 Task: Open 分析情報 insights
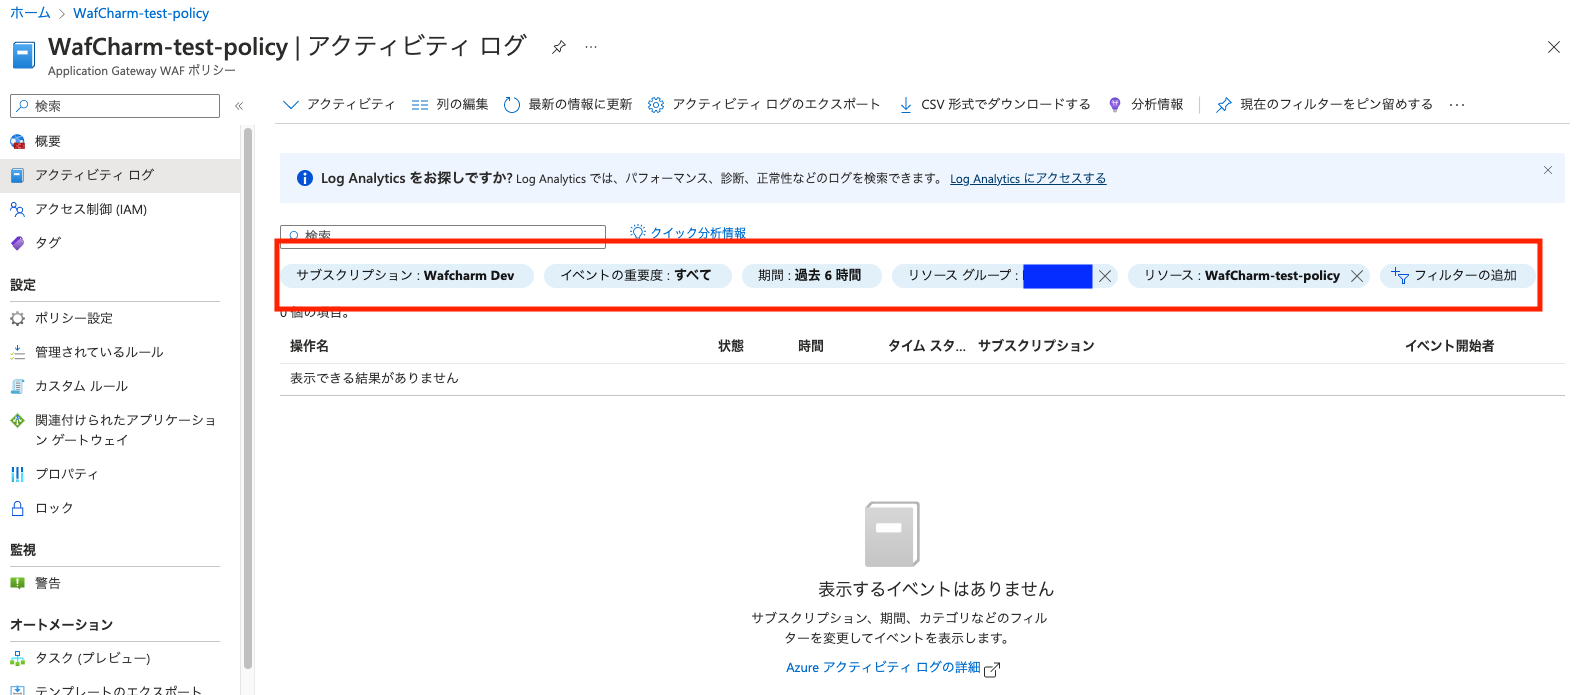(x=1146, y=104)
